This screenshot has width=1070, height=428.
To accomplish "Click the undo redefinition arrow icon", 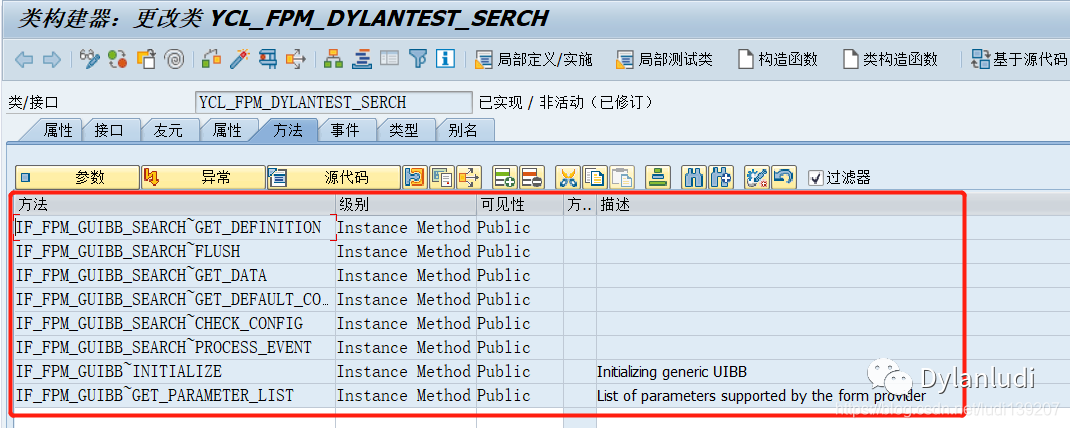I will click(x=784, y=177).
